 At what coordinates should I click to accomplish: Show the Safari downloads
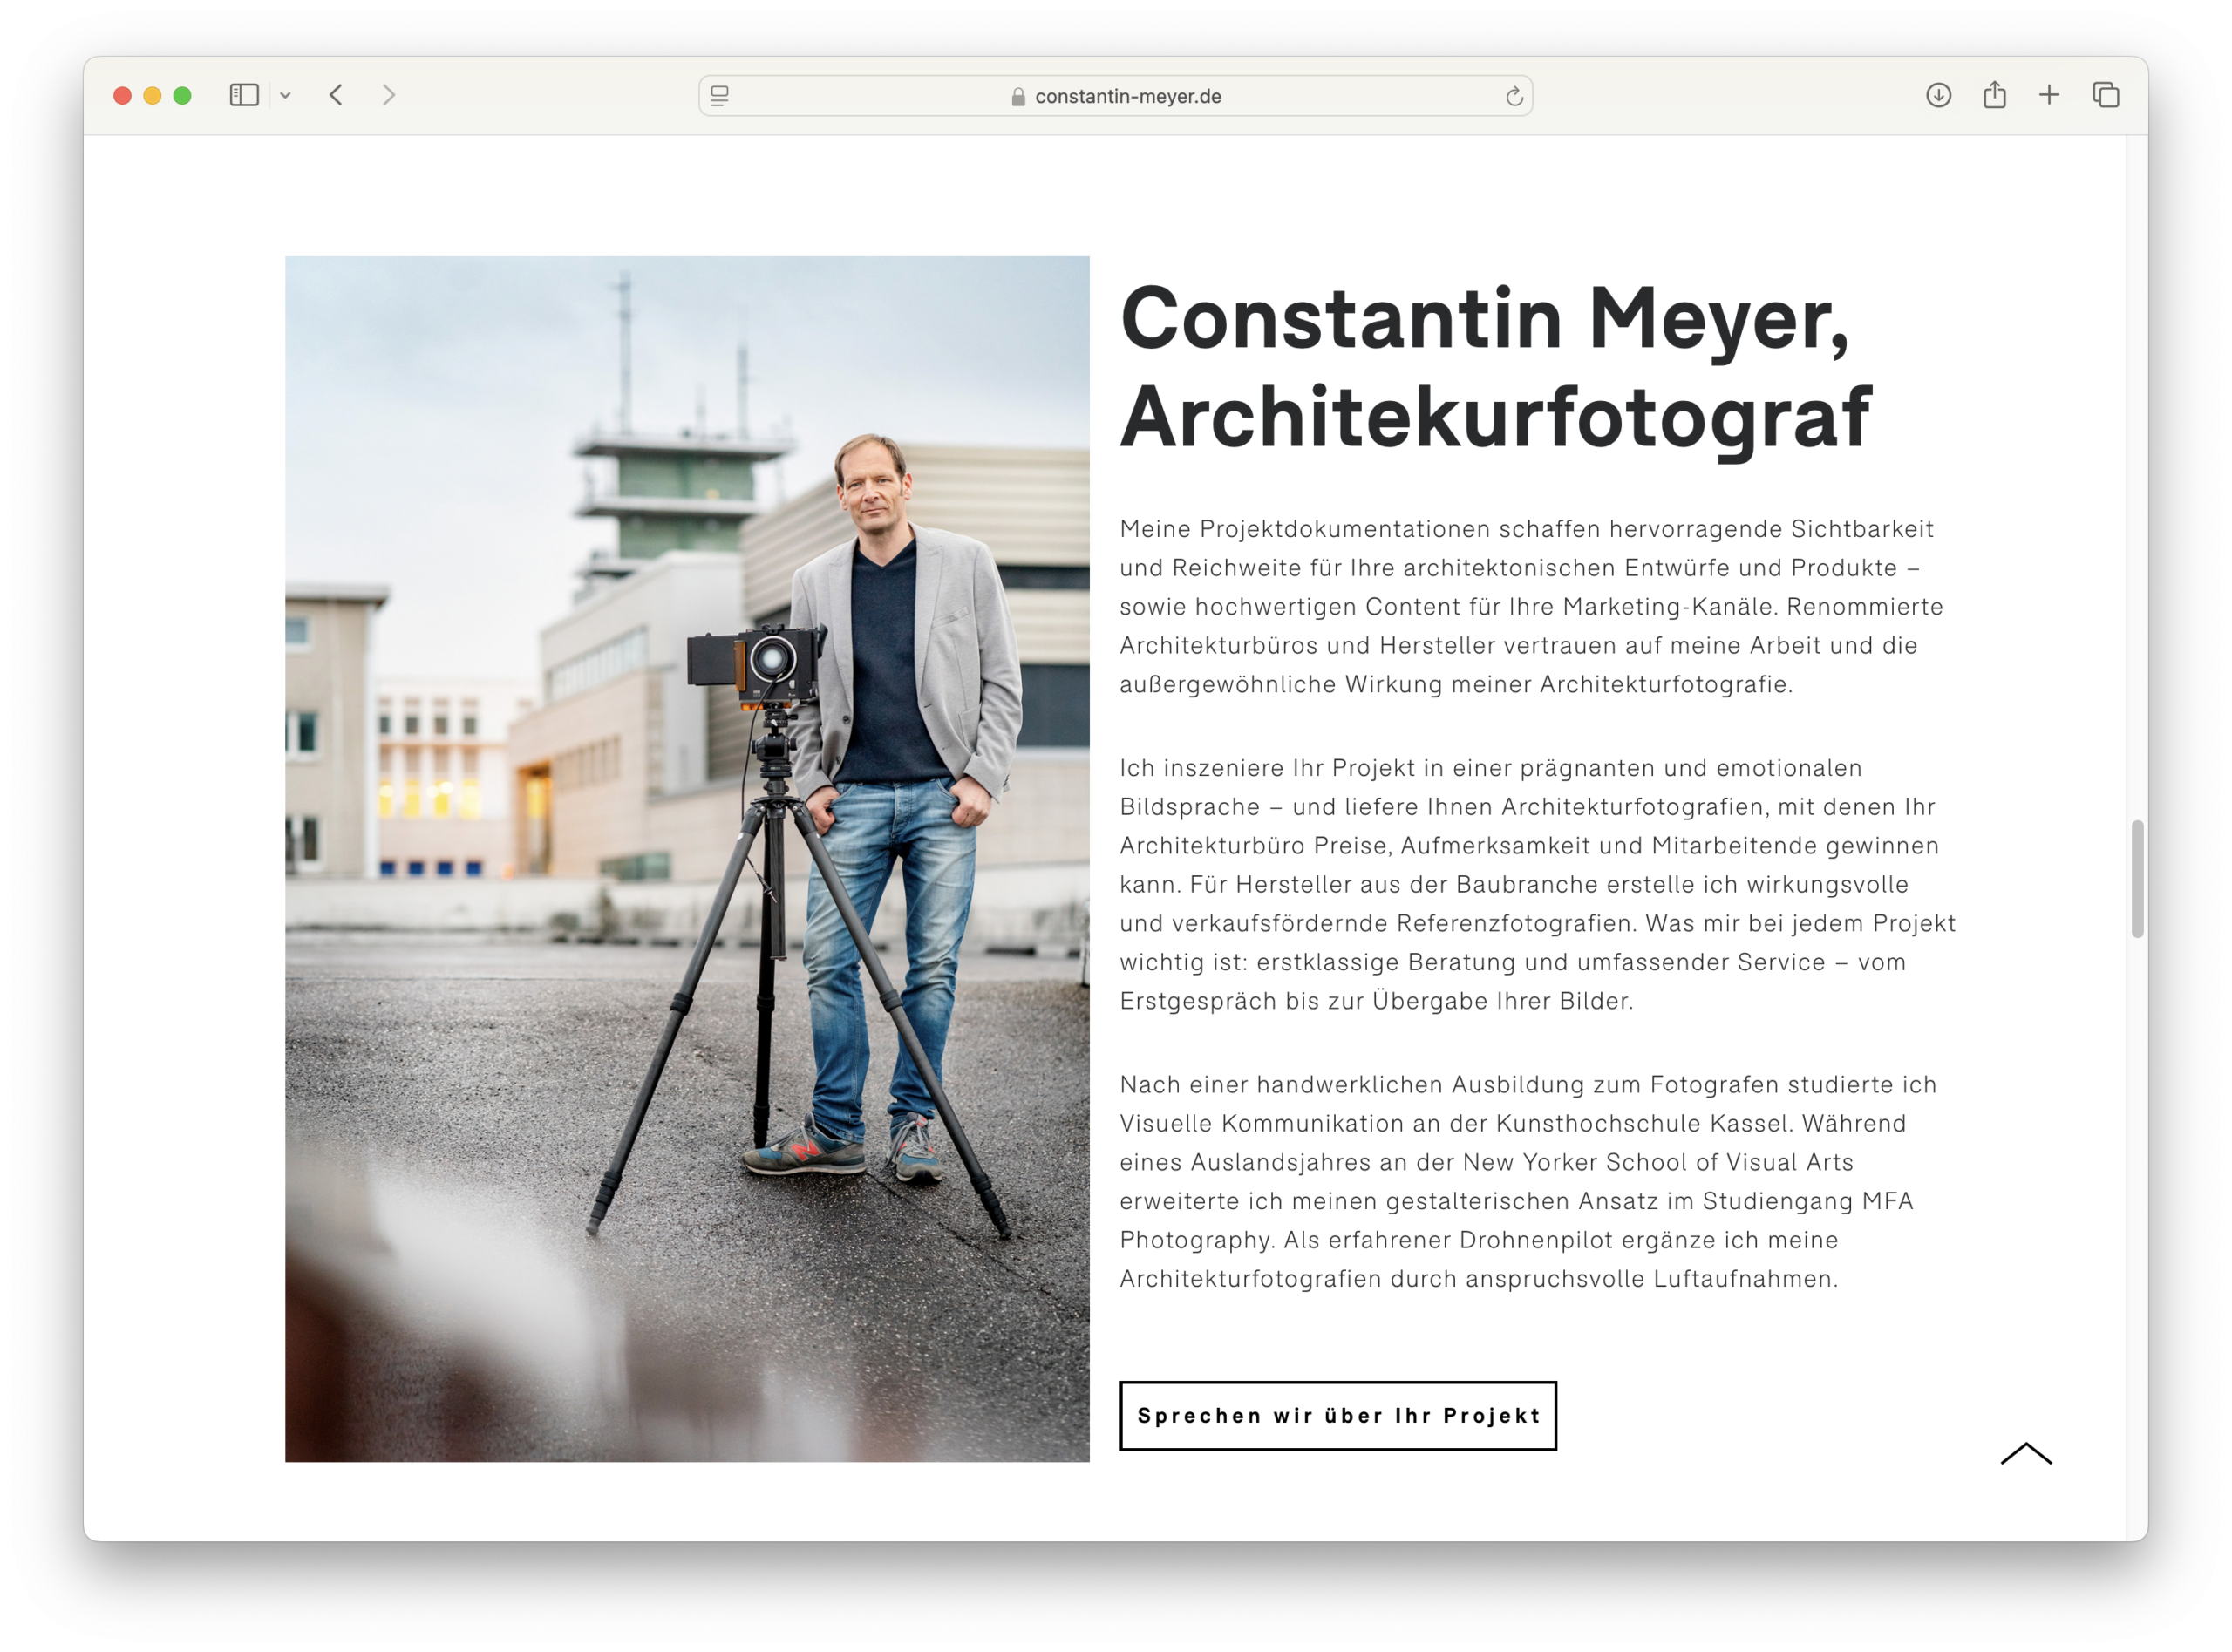(1939, 95)
